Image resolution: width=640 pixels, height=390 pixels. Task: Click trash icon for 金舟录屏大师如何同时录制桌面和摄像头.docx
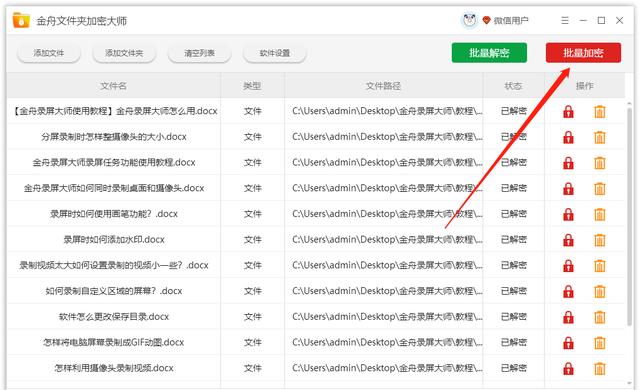600,188
